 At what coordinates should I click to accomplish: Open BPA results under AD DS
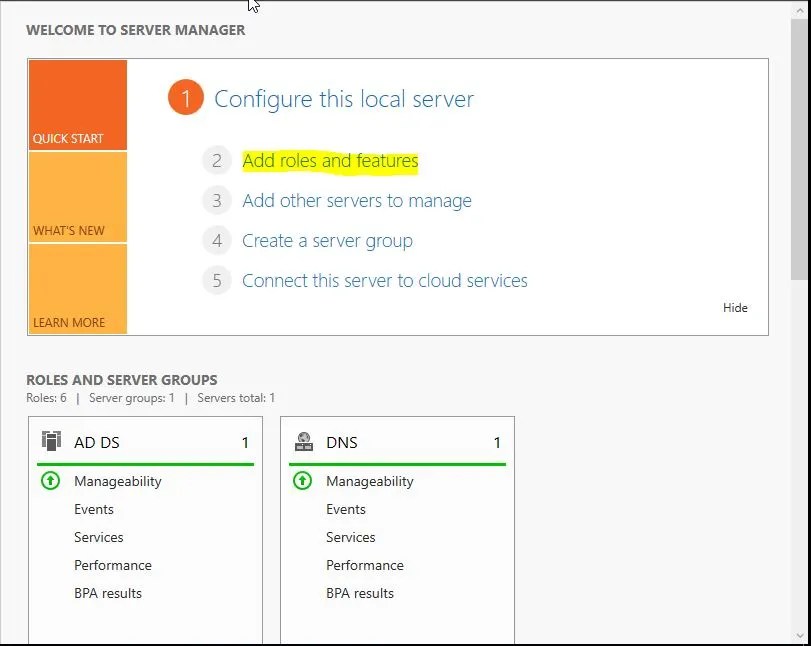[108, 593]
